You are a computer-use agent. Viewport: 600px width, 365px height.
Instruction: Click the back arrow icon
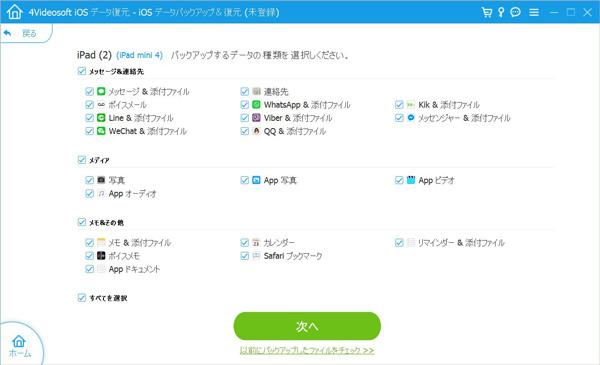[x=7, y=33]
